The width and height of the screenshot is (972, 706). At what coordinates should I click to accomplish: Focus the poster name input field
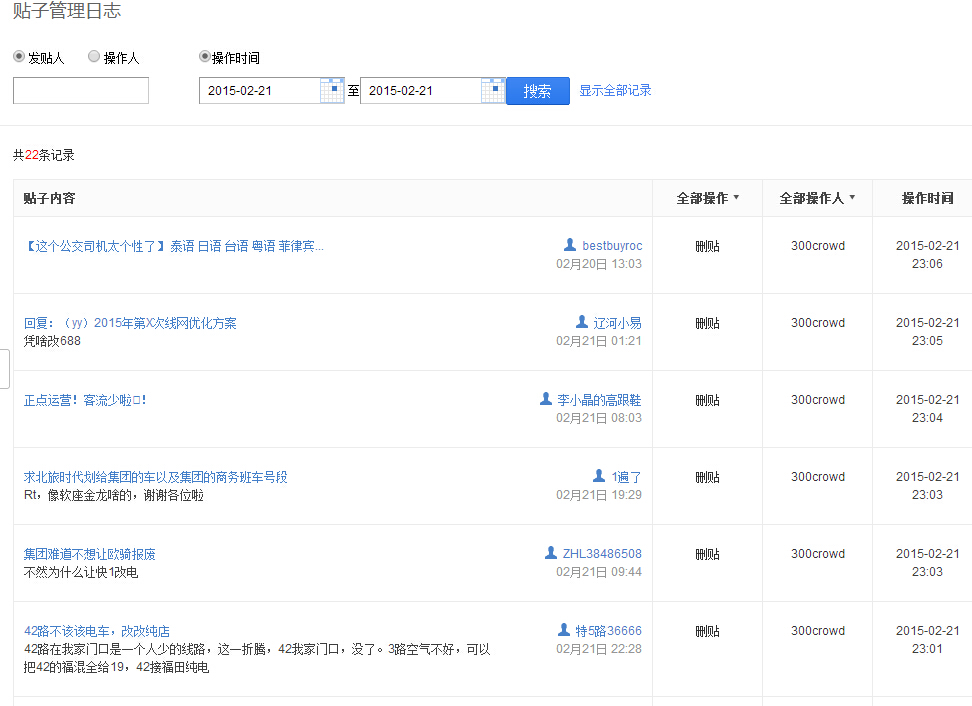click(81, 90)
